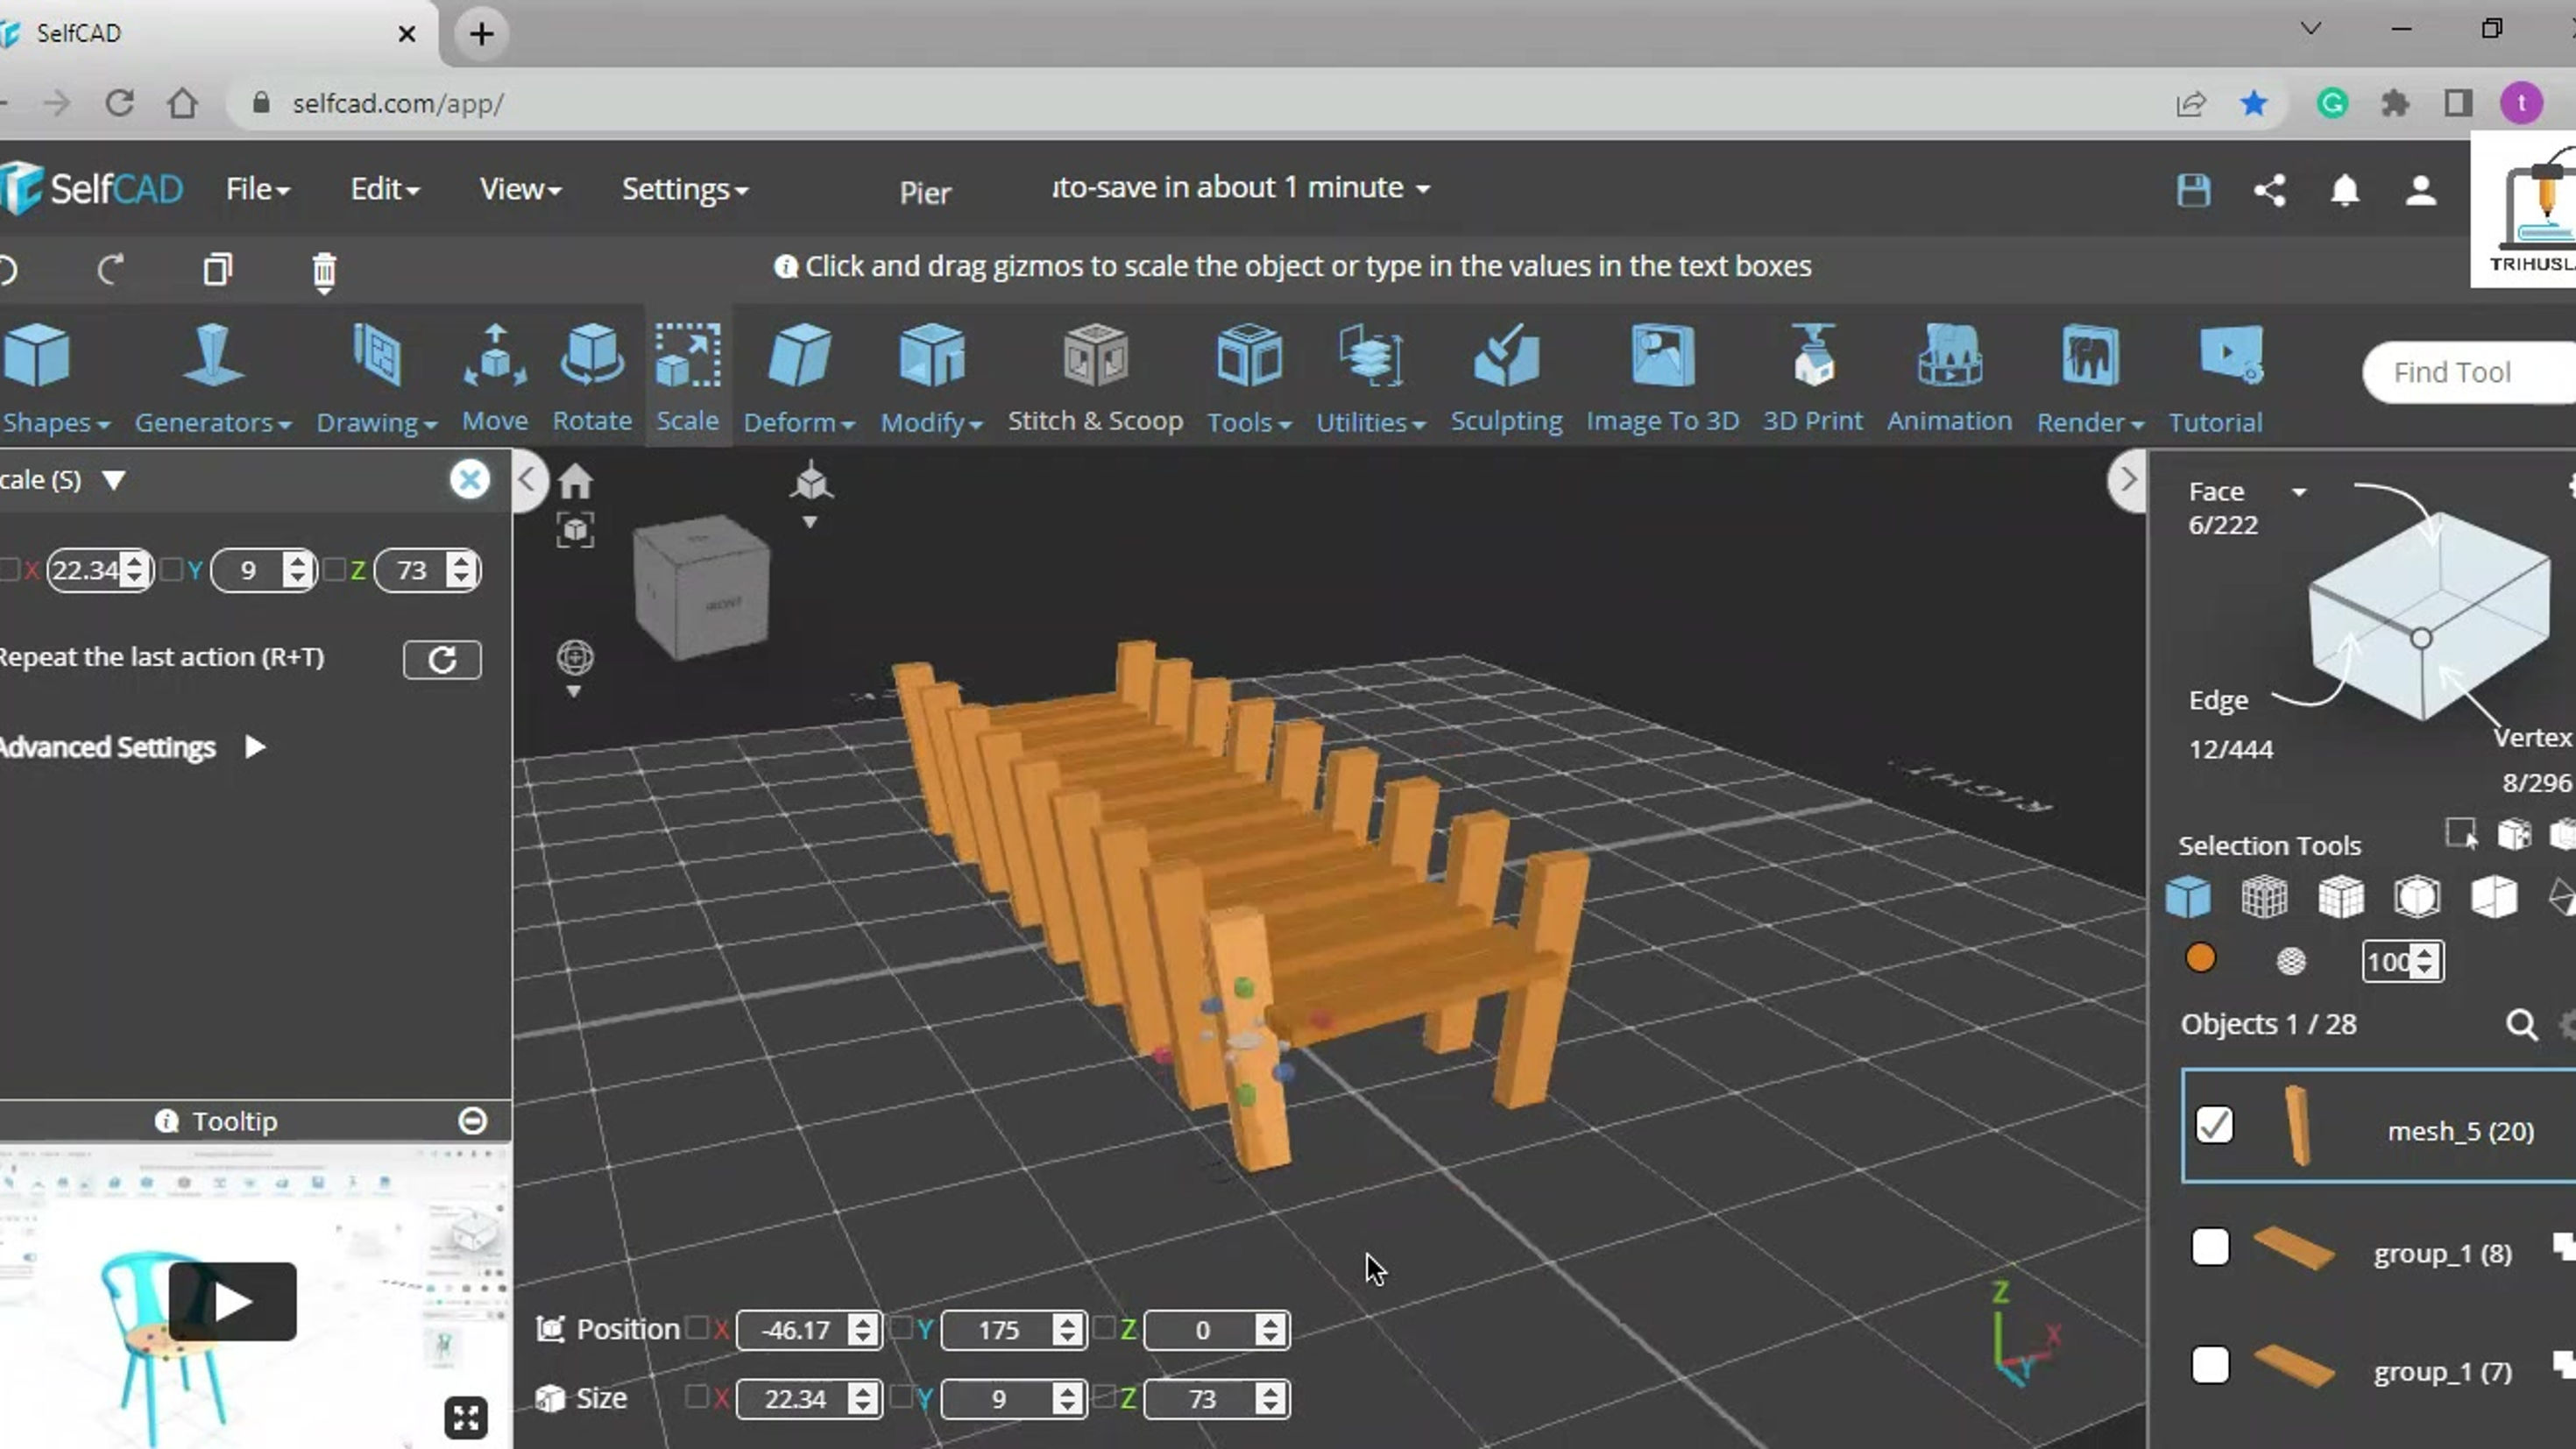Click the Pier project name

(925, 193)
